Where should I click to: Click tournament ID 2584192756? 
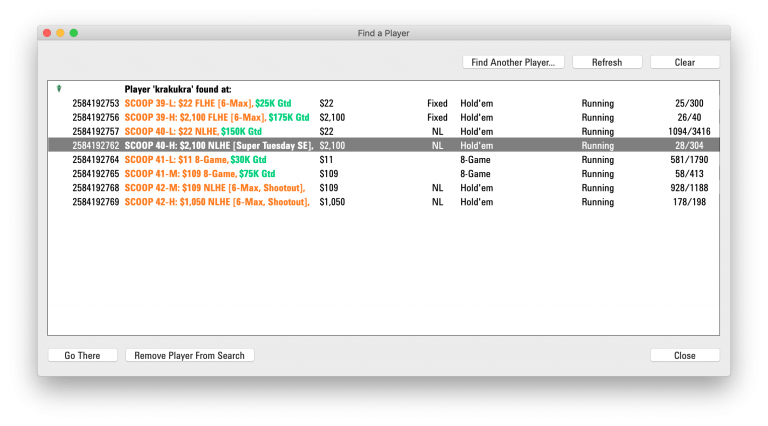[96, 118]
